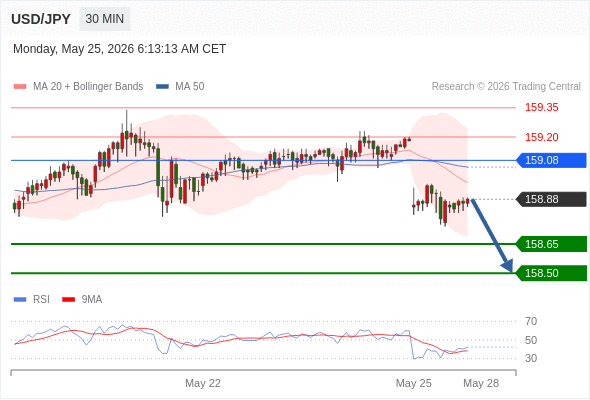
Task: Click the 159.08 blue pivot price tag
Action: pyautogui.click(x=551, y=160)
